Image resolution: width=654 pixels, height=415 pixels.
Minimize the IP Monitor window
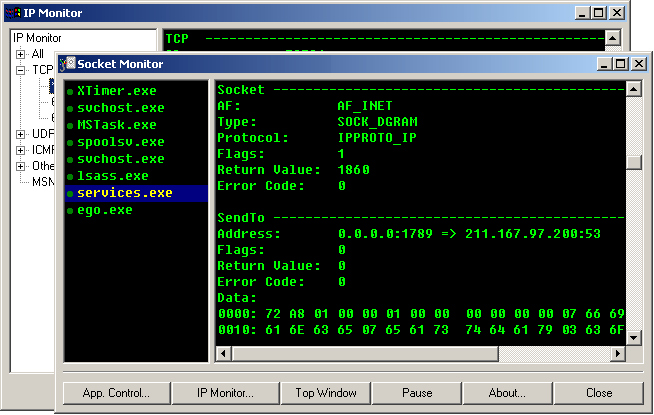pos(582,13)
